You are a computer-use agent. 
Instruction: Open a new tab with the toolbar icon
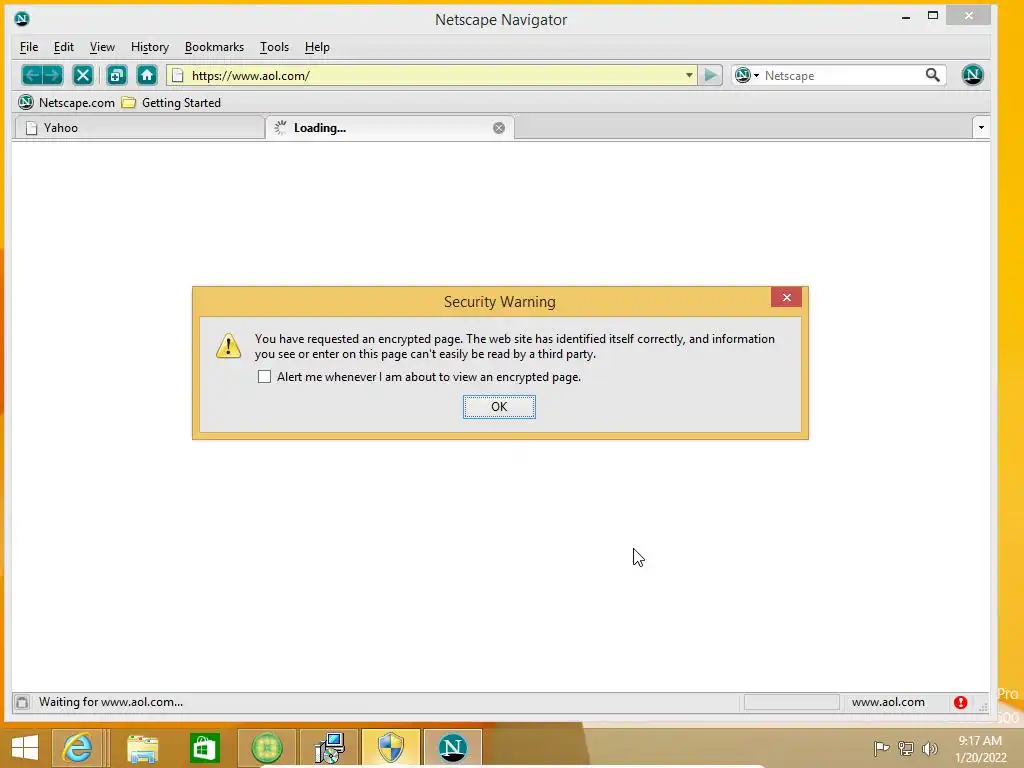tap(117, 75)
